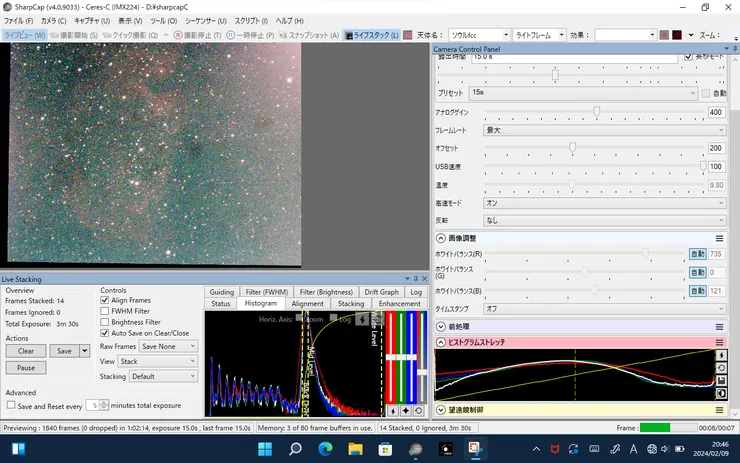The height and width of the screenshot is (463, 740).
Task: Click the Clear button
Action: (x=26, y=351)
